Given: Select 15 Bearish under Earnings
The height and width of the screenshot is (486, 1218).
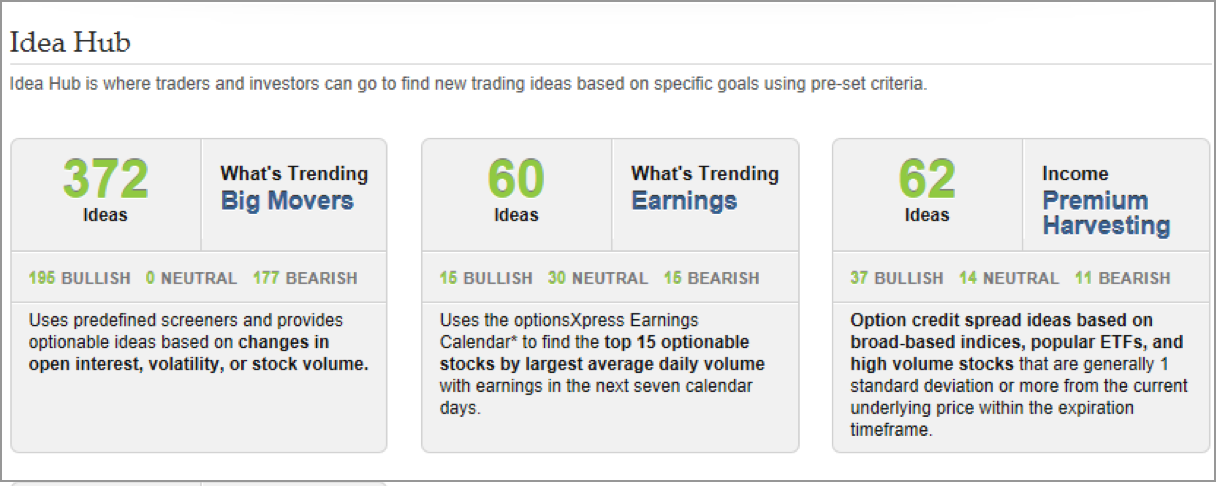Looking at the screenshot, I should coord(711,278).
